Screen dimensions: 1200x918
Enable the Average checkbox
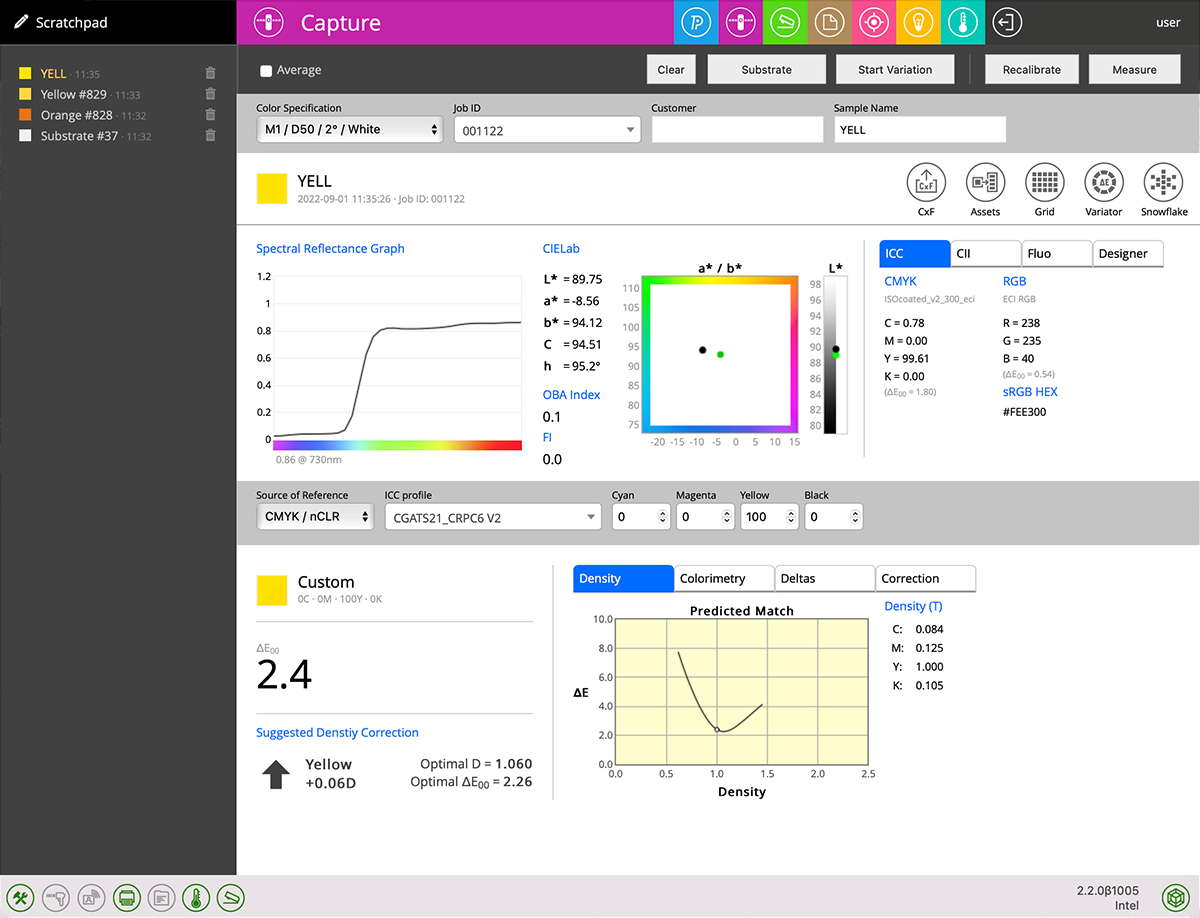(266, 71)
